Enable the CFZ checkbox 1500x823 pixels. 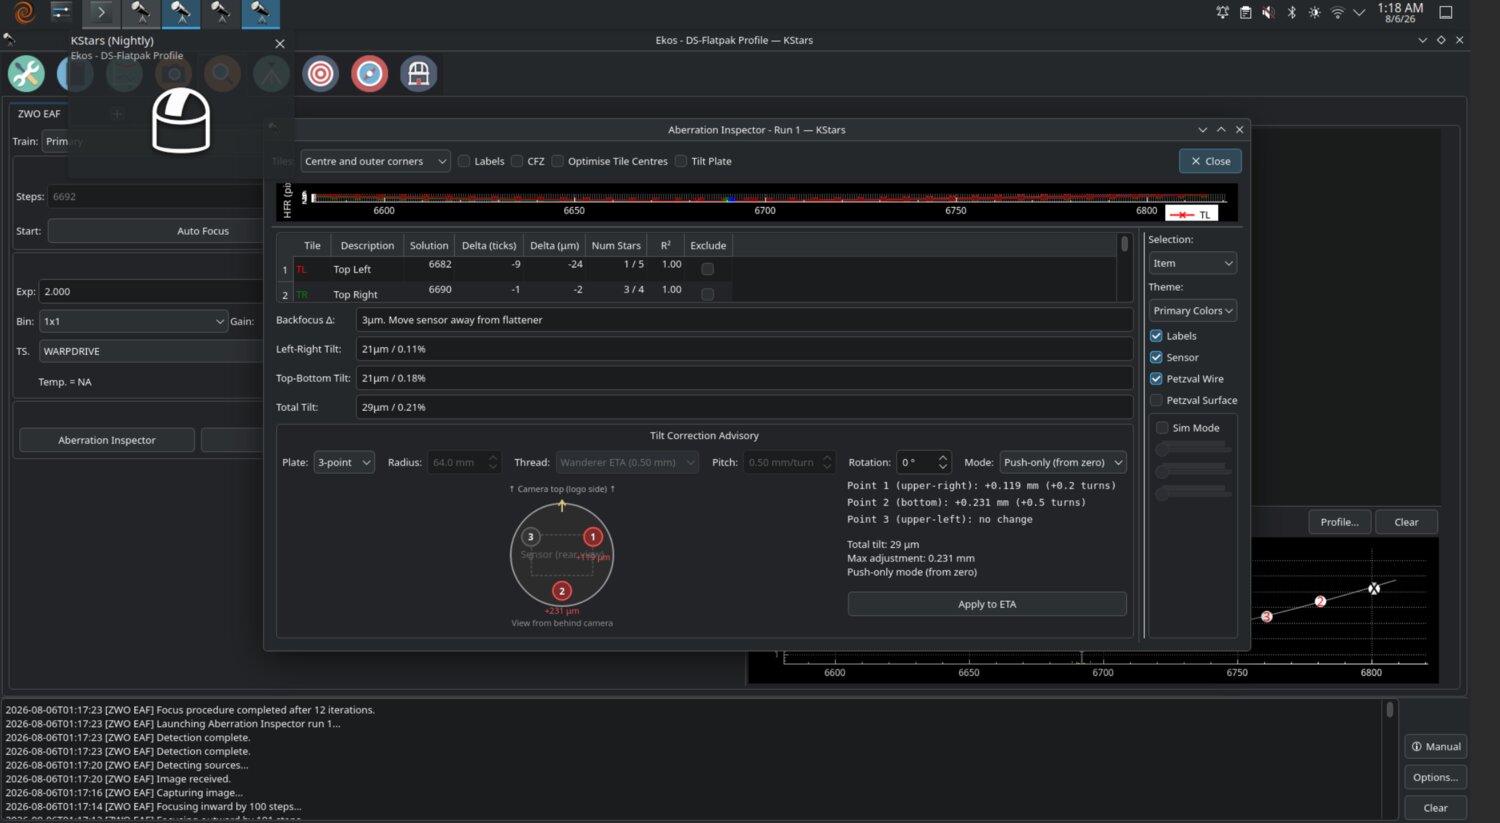click(517, 161)
